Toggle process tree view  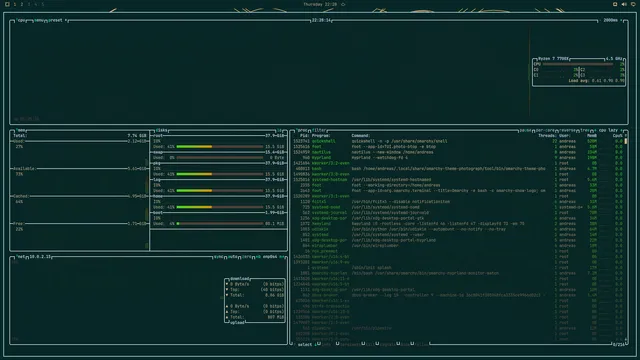pyautogui.click(x=585, y=130)
